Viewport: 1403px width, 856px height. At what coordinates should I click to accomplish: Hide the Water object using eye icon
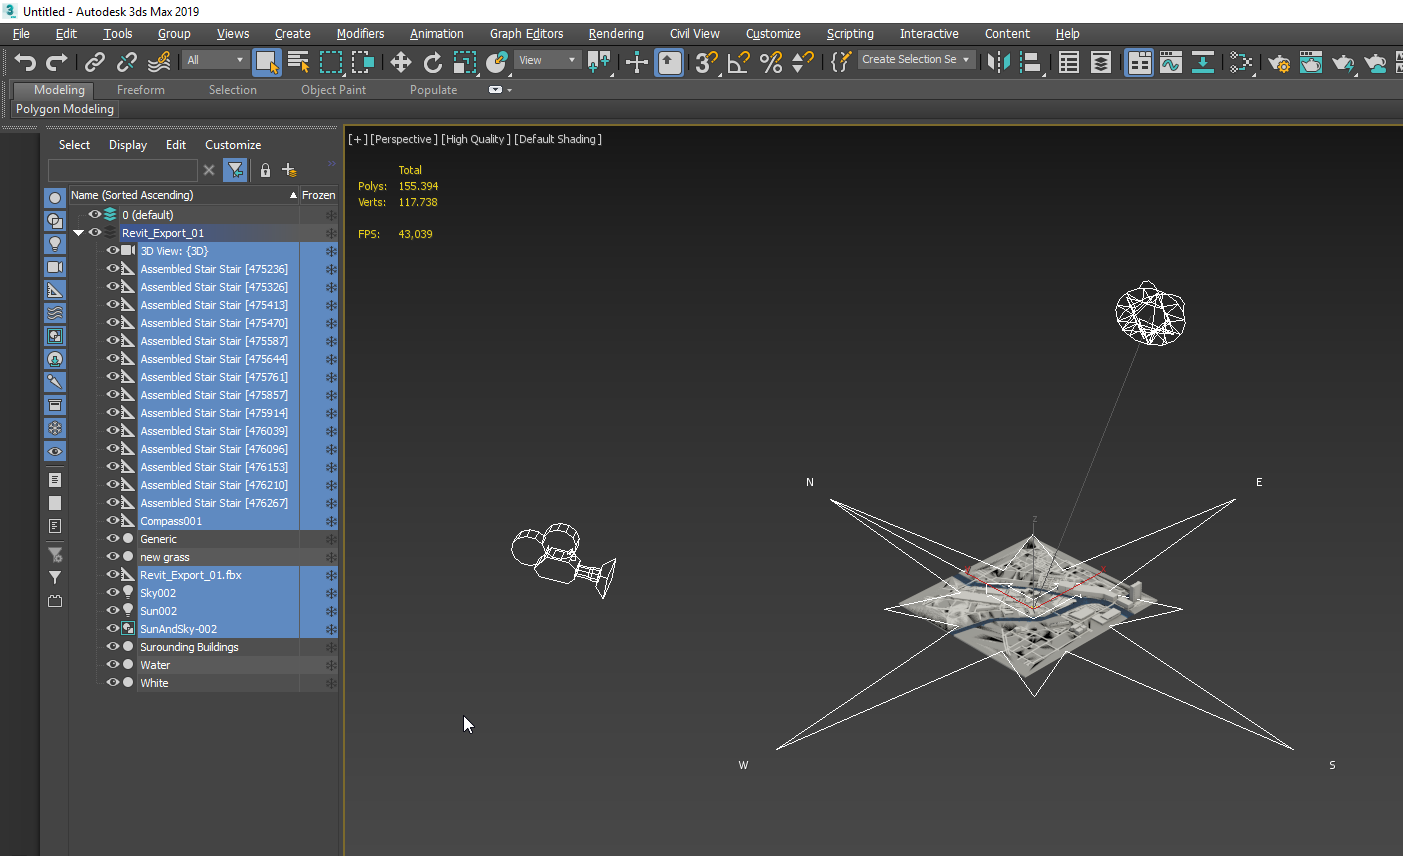point(113,665)
